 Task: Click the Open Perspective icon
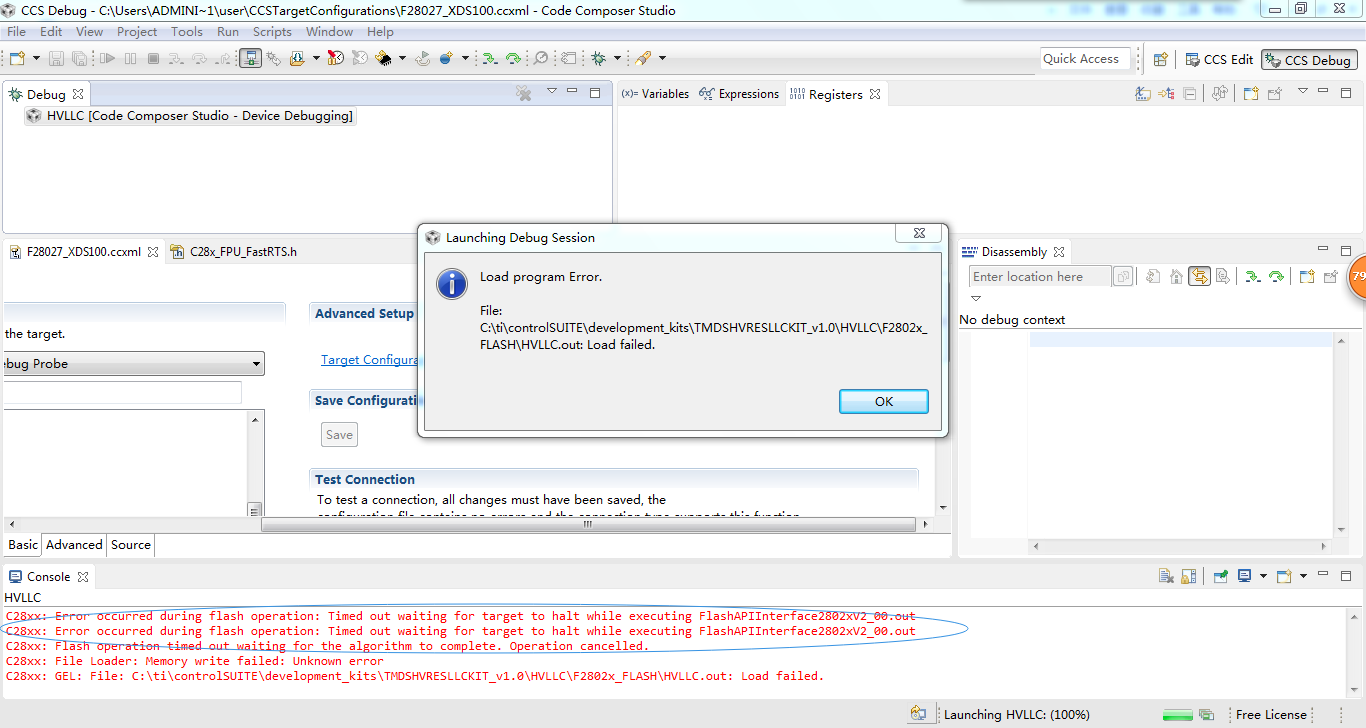point(1160,60)
